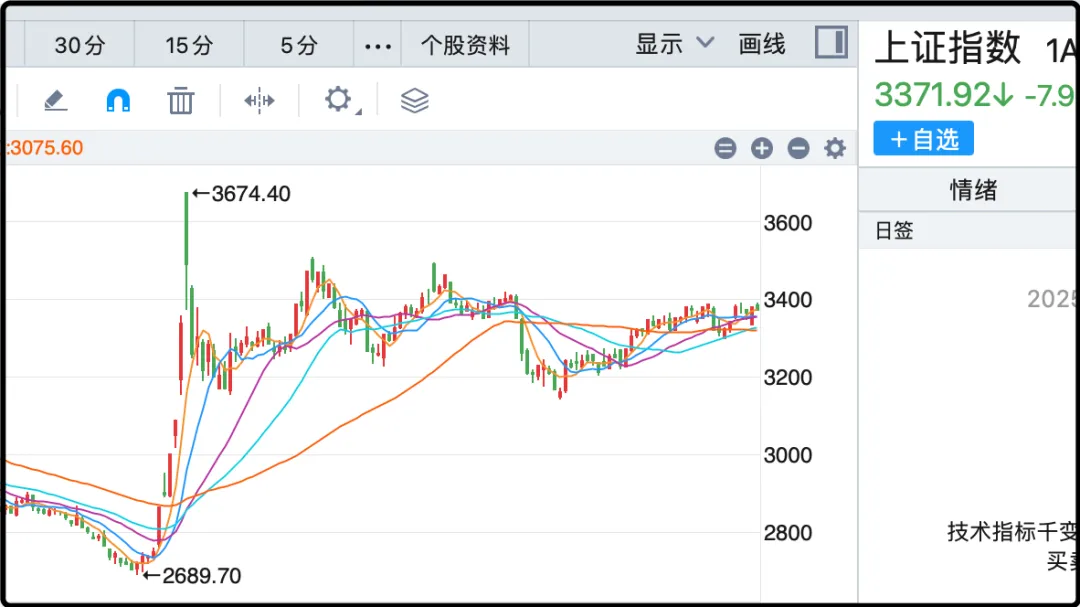The image size is (1080, 607).
Task: Click the trash delete drawings icon
Action: coord(180,100)
